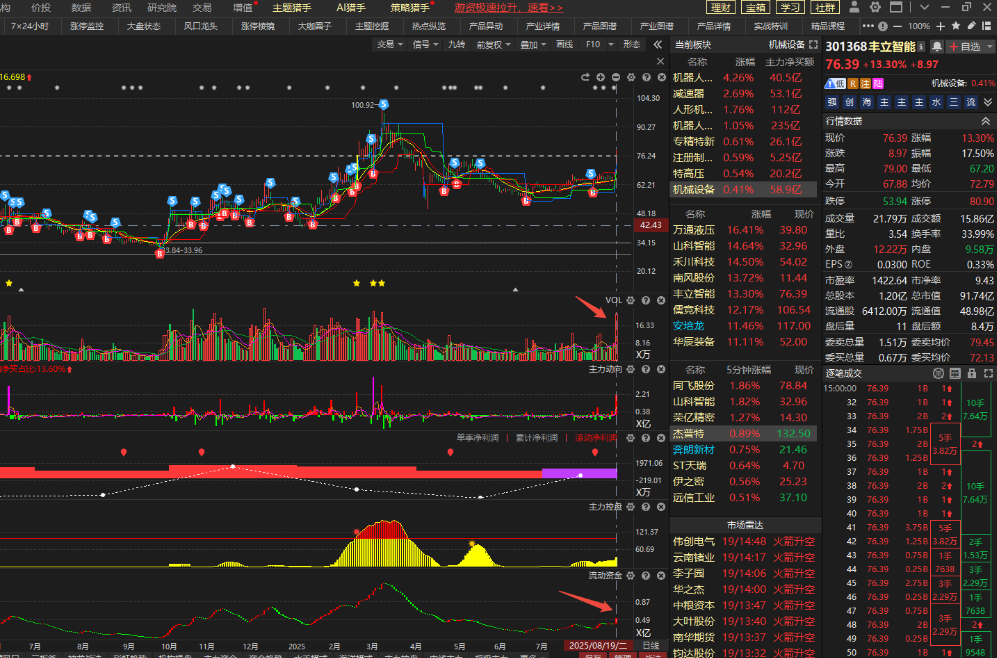Click the 低 risk warning badge
The height and width of the screenshot is (658, 997).
pos(835,83)
